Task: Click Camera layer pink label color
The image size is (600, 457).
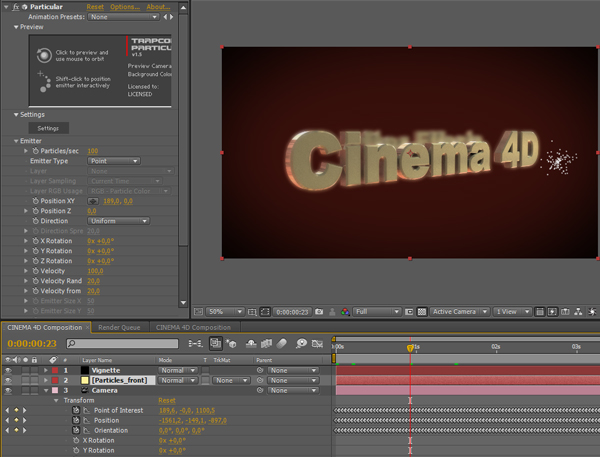Action: coord(55,390)
